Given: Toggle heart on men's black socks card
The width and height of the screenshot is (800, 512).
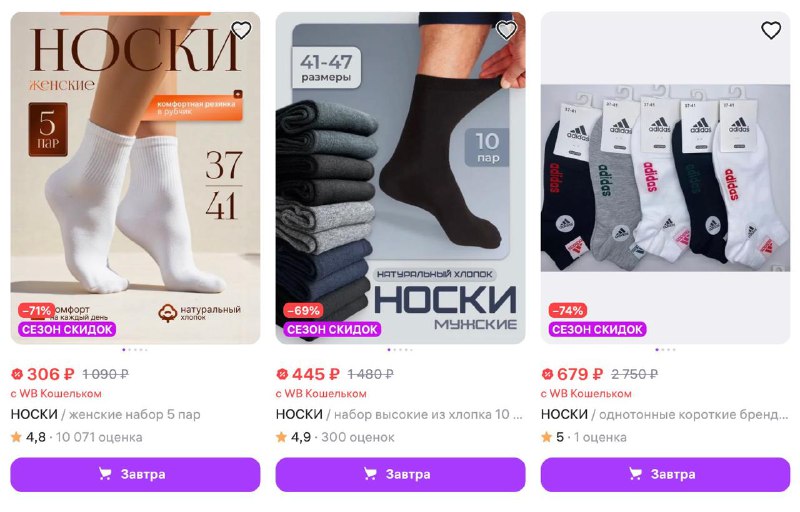Looking at the screenshot, I should [x=506, y=30].
